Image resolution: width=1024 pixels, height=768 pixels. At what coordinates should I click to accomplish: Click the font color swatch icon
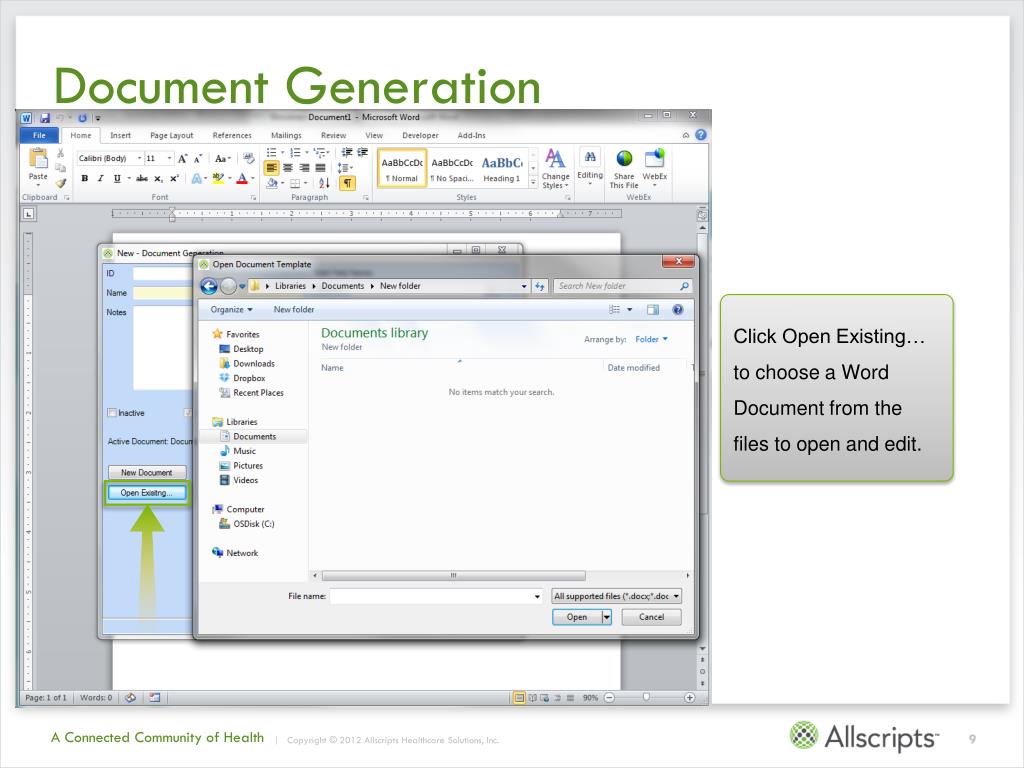(x=242, y=178)
